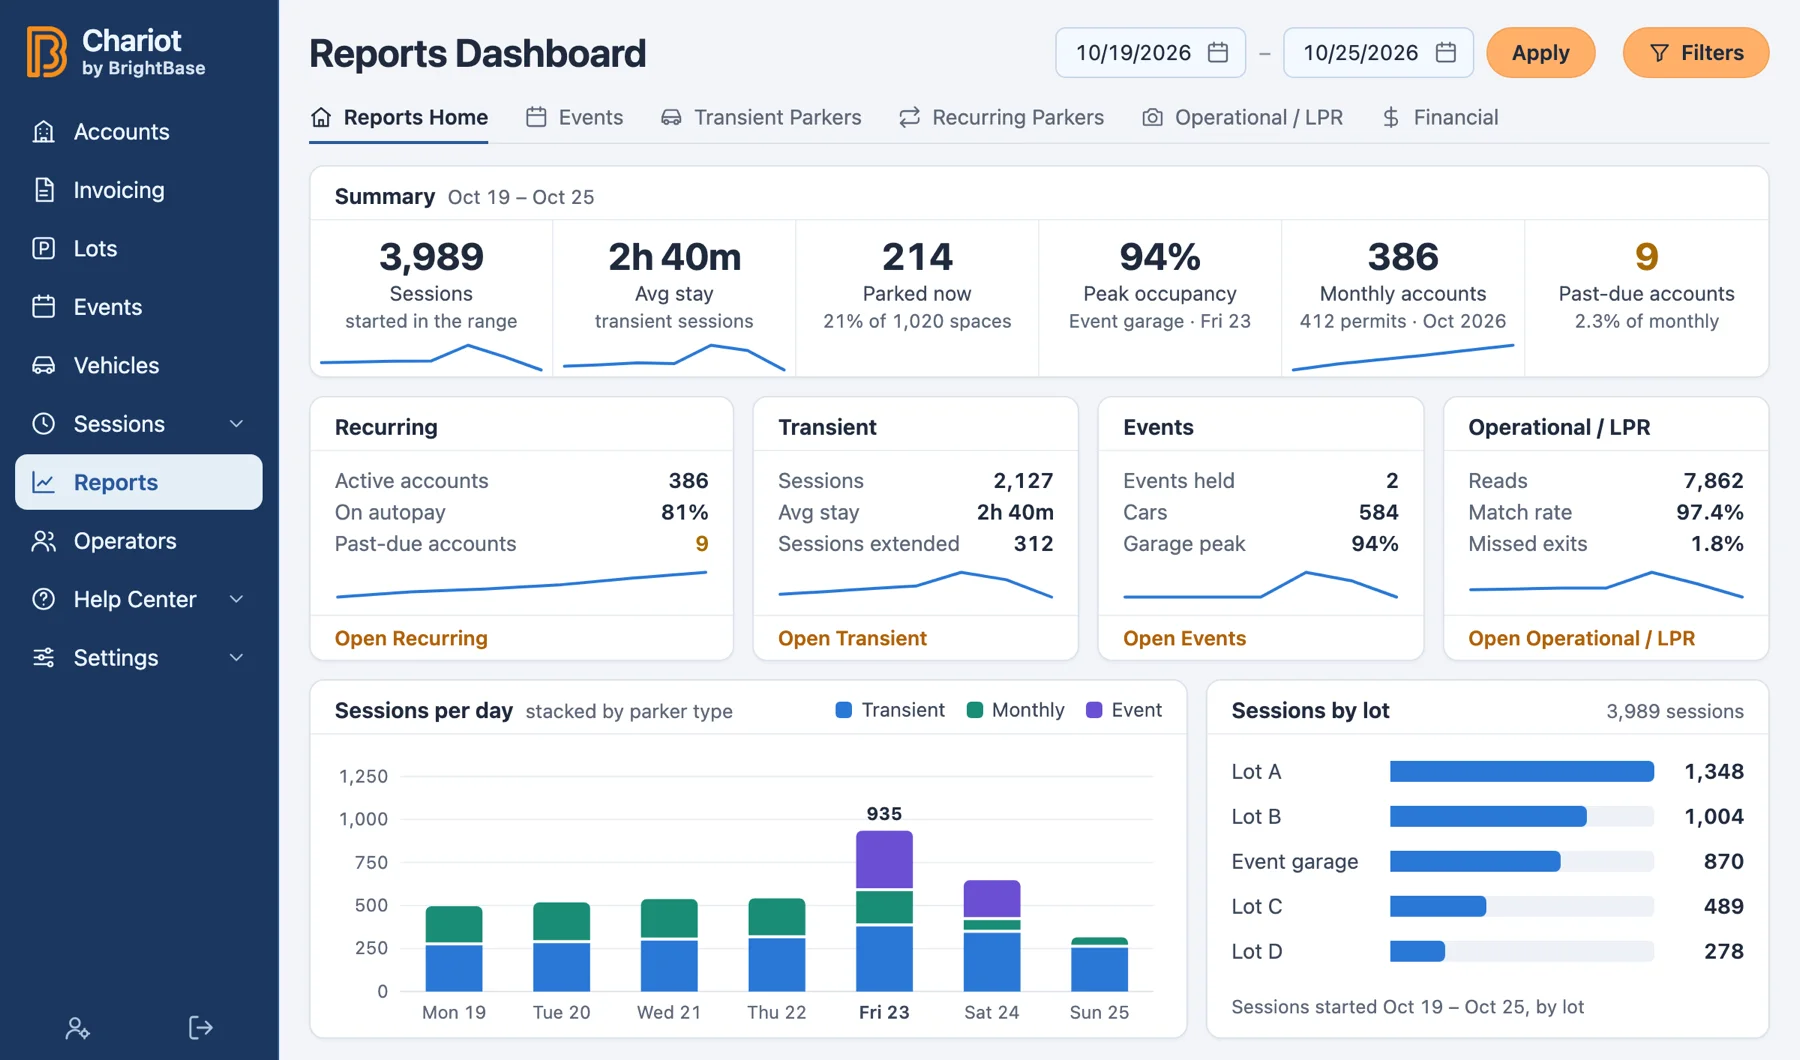Click the repeat icon on Recurring Parkers tab
This screenshot has width=1800, height=1060.
pos(909,118)
